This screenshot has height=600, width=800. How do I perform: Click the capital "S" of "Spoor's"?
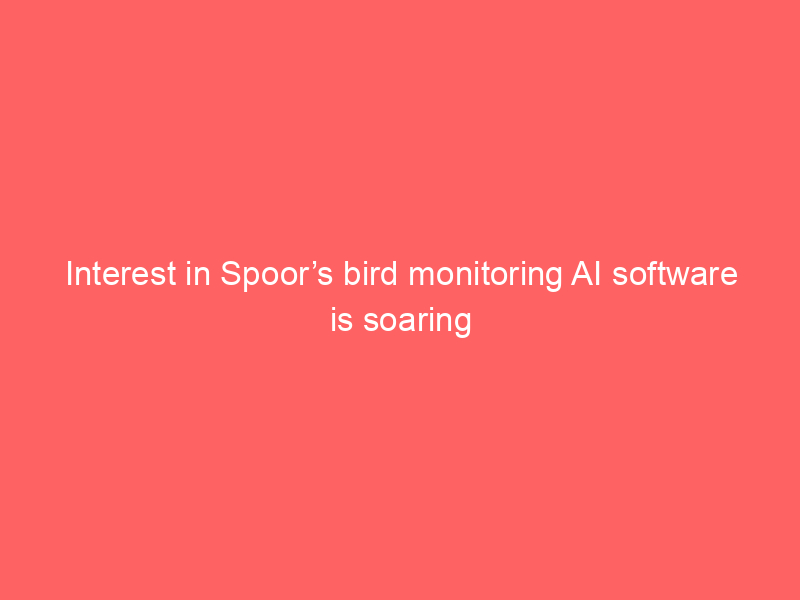pos(230,274)
